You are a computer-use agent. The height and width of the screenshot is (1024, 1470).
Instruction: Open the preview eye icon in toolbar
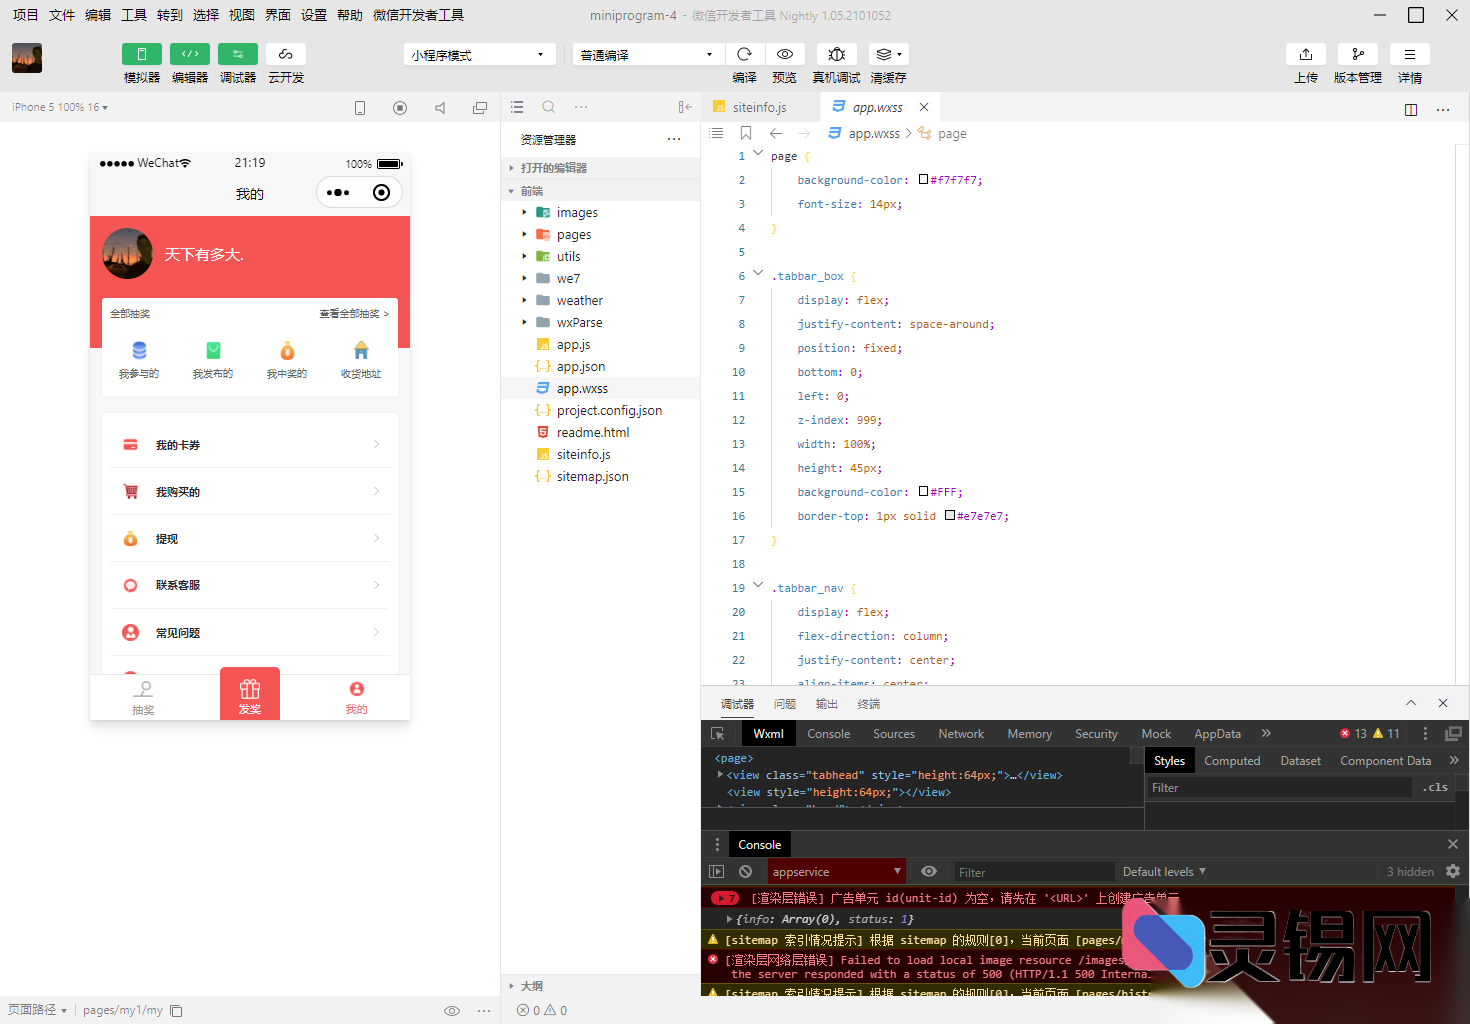pyautogui.click(x=785, y=54)
